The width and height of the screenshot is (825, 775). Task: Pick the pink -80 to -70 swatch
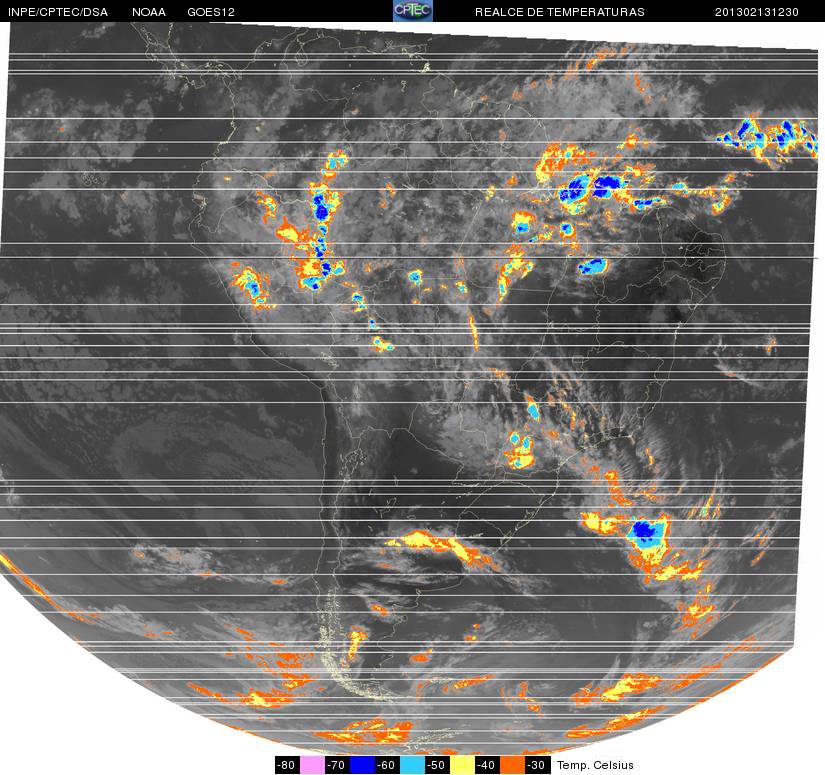pyautogui.click(x=311, y=765)
